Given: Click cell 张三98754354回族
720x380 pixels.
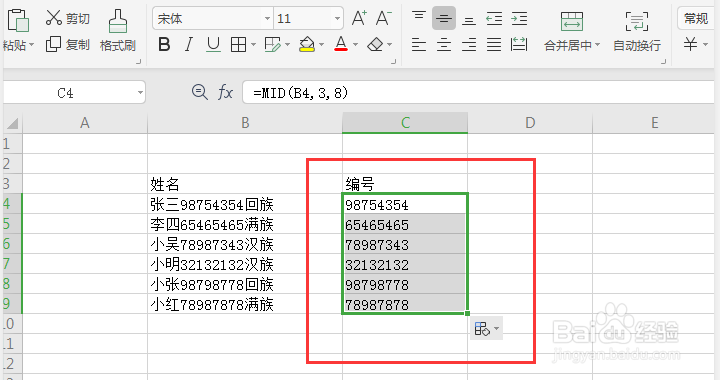Looking at the screenshot, I should click(x=245, y=204).
